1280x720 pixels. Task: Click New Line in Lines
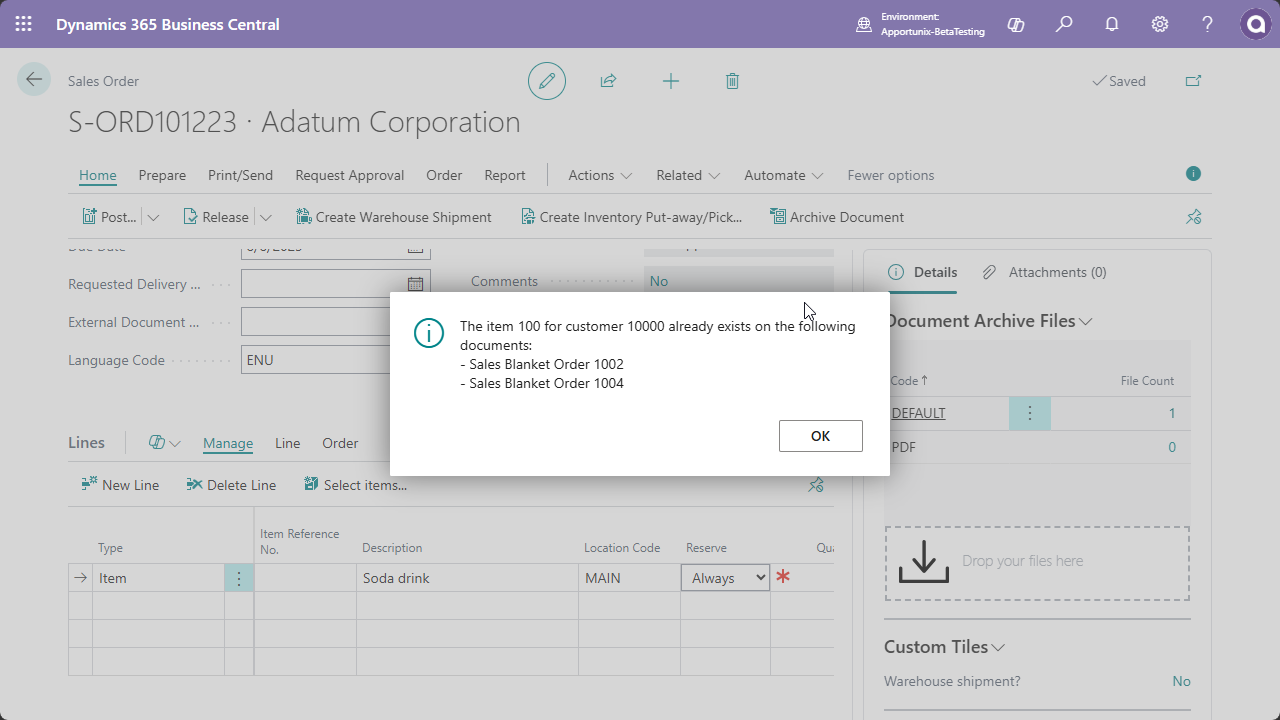point(120,485)
